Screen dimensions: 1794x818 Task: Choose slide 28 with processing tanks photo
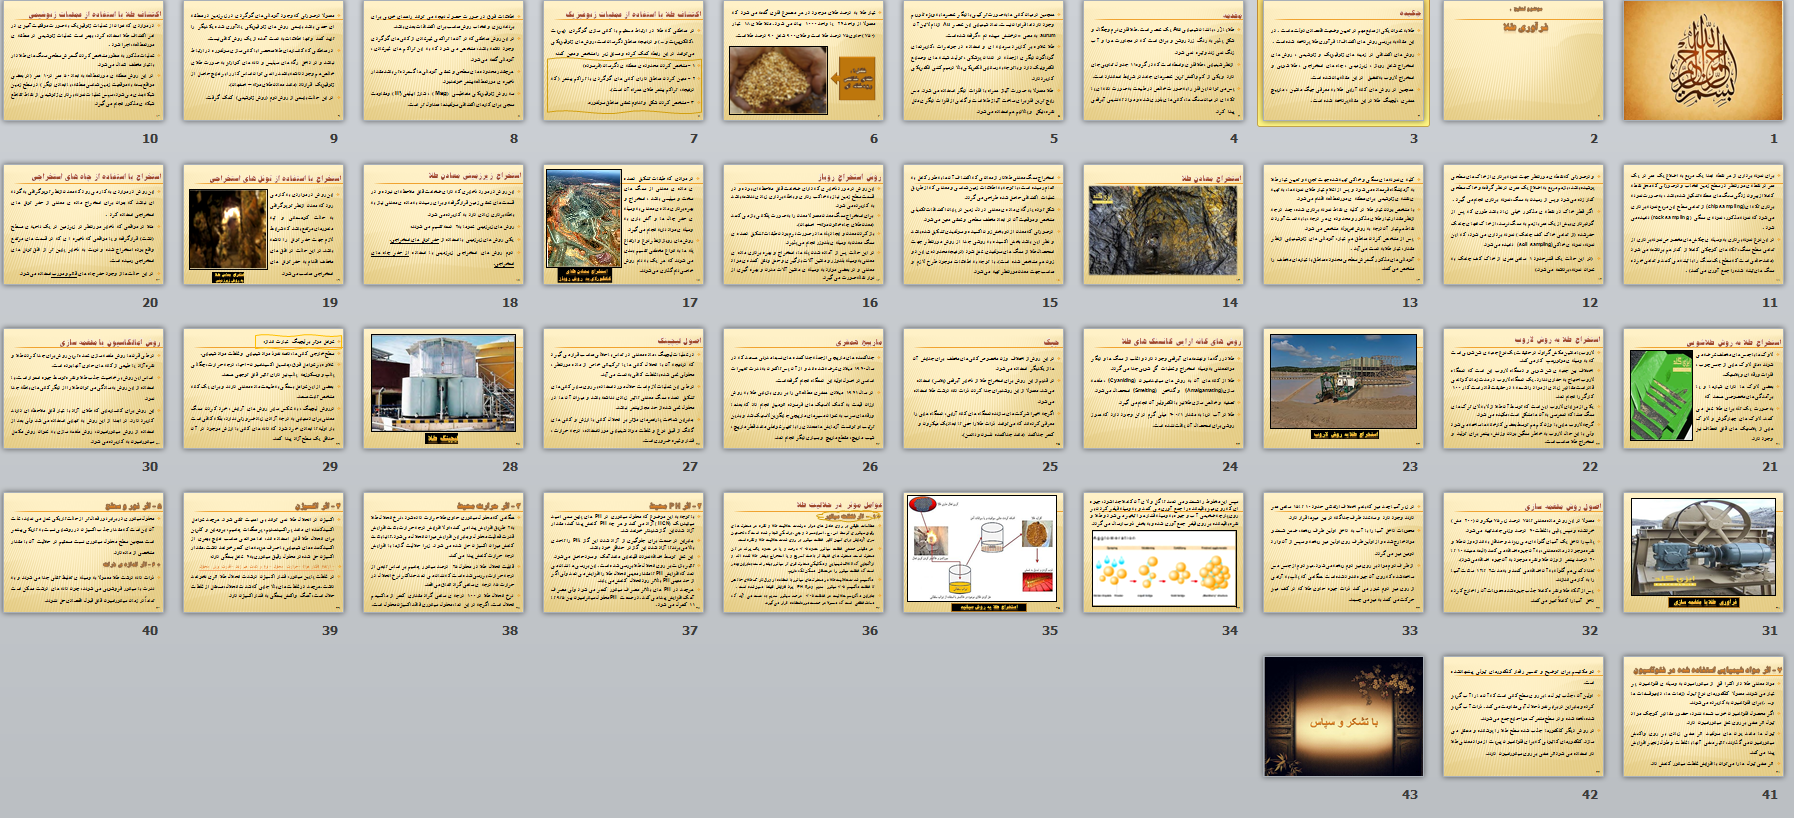pos(443,389)
